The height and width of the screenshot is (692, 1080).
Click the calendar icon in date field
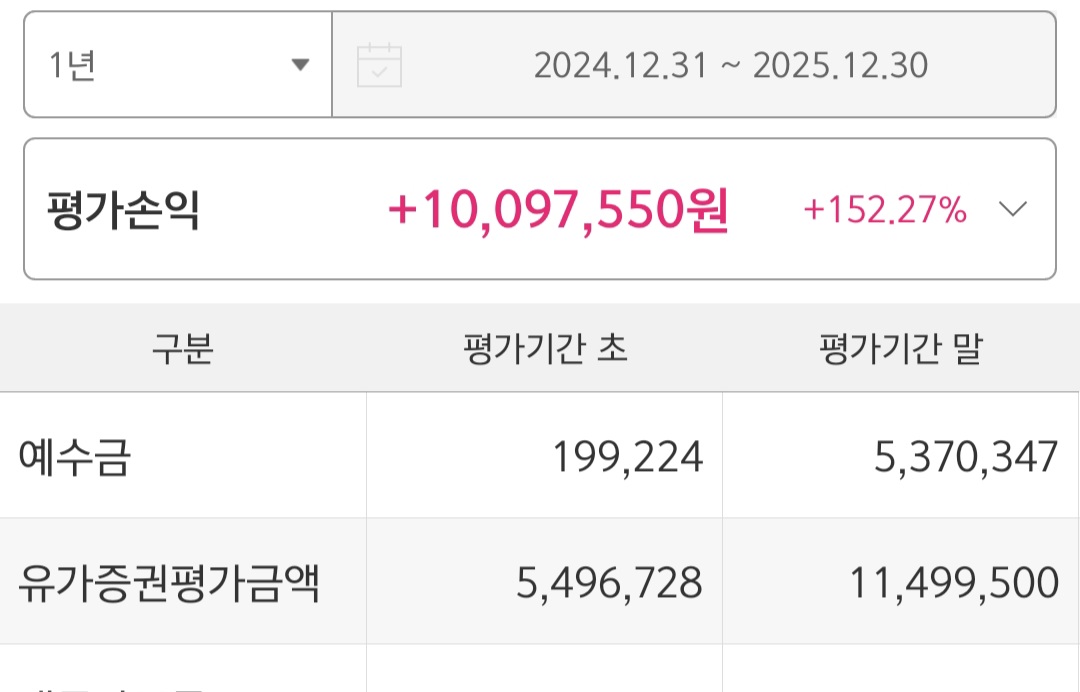pos(379,65)
